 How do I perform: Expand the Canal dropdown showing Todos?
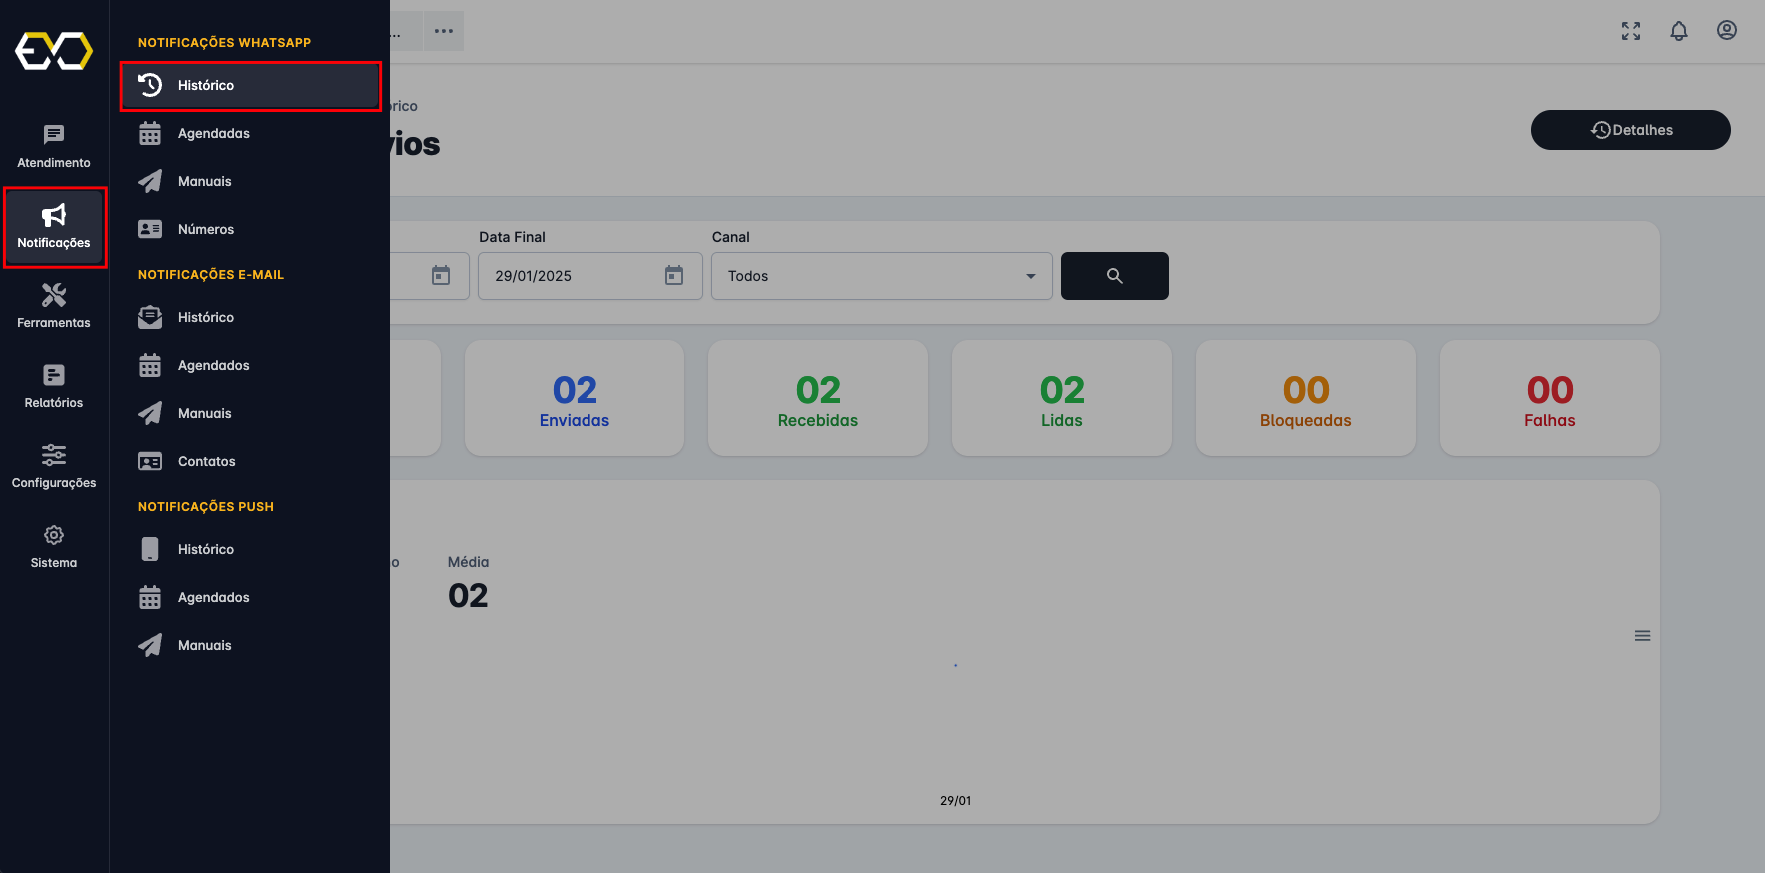point(870,276)
